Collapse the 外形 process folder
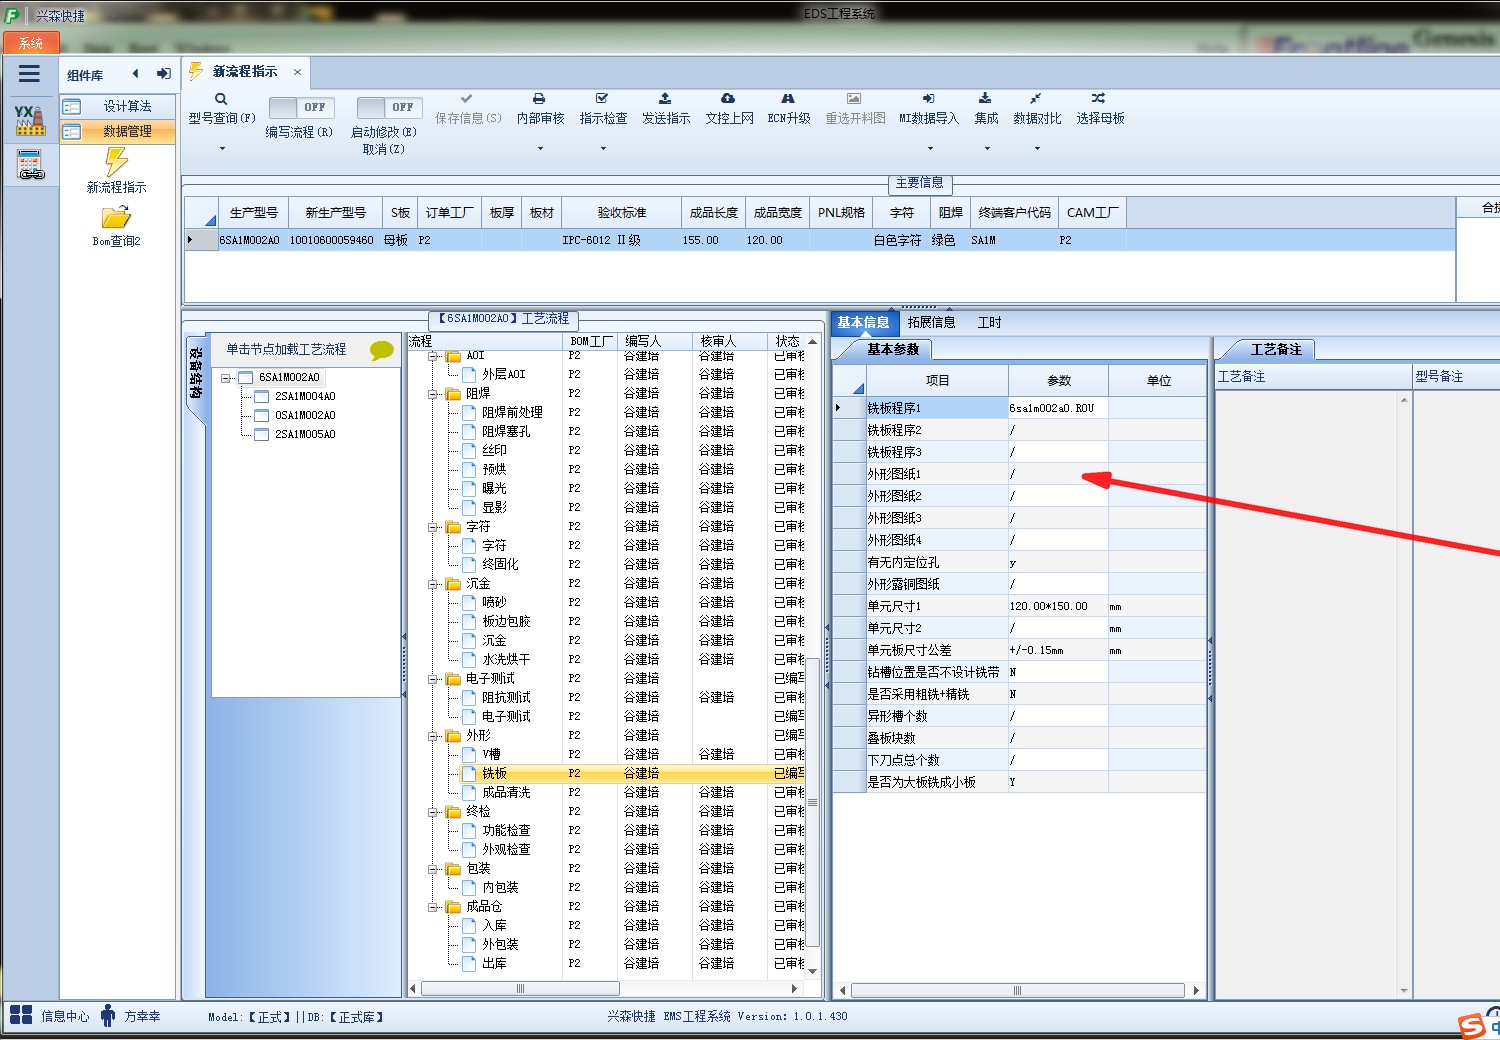This screenshot has width=1500, height=1040. pos(435,736)
